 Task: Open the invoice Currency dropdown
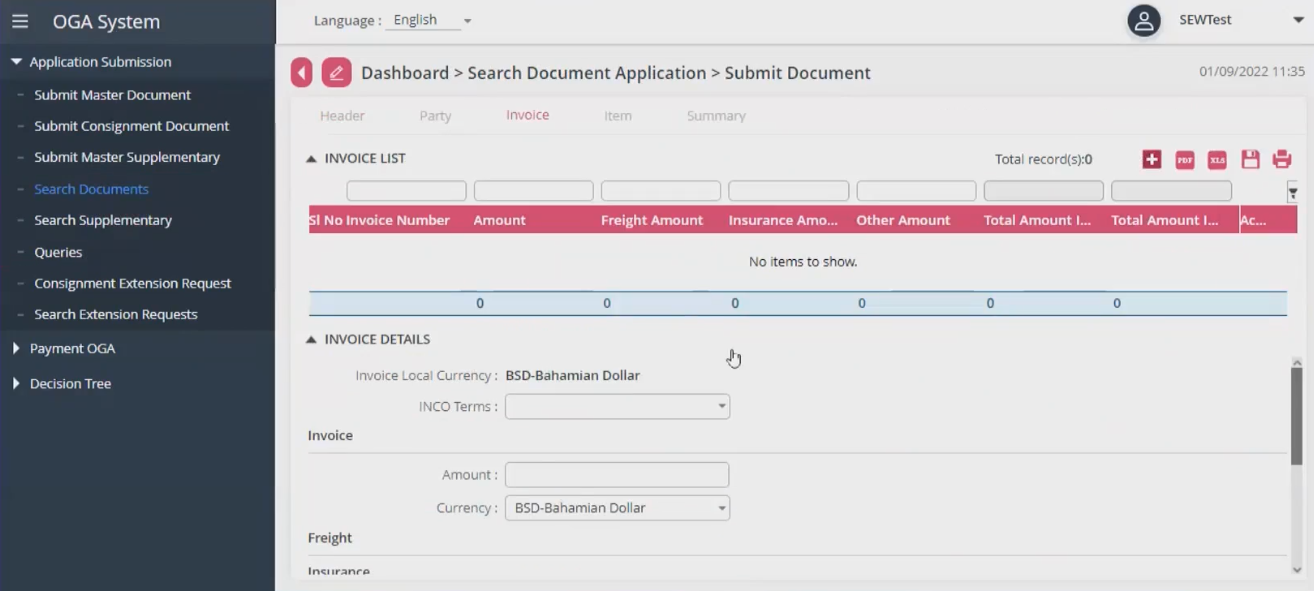(617, 508)
